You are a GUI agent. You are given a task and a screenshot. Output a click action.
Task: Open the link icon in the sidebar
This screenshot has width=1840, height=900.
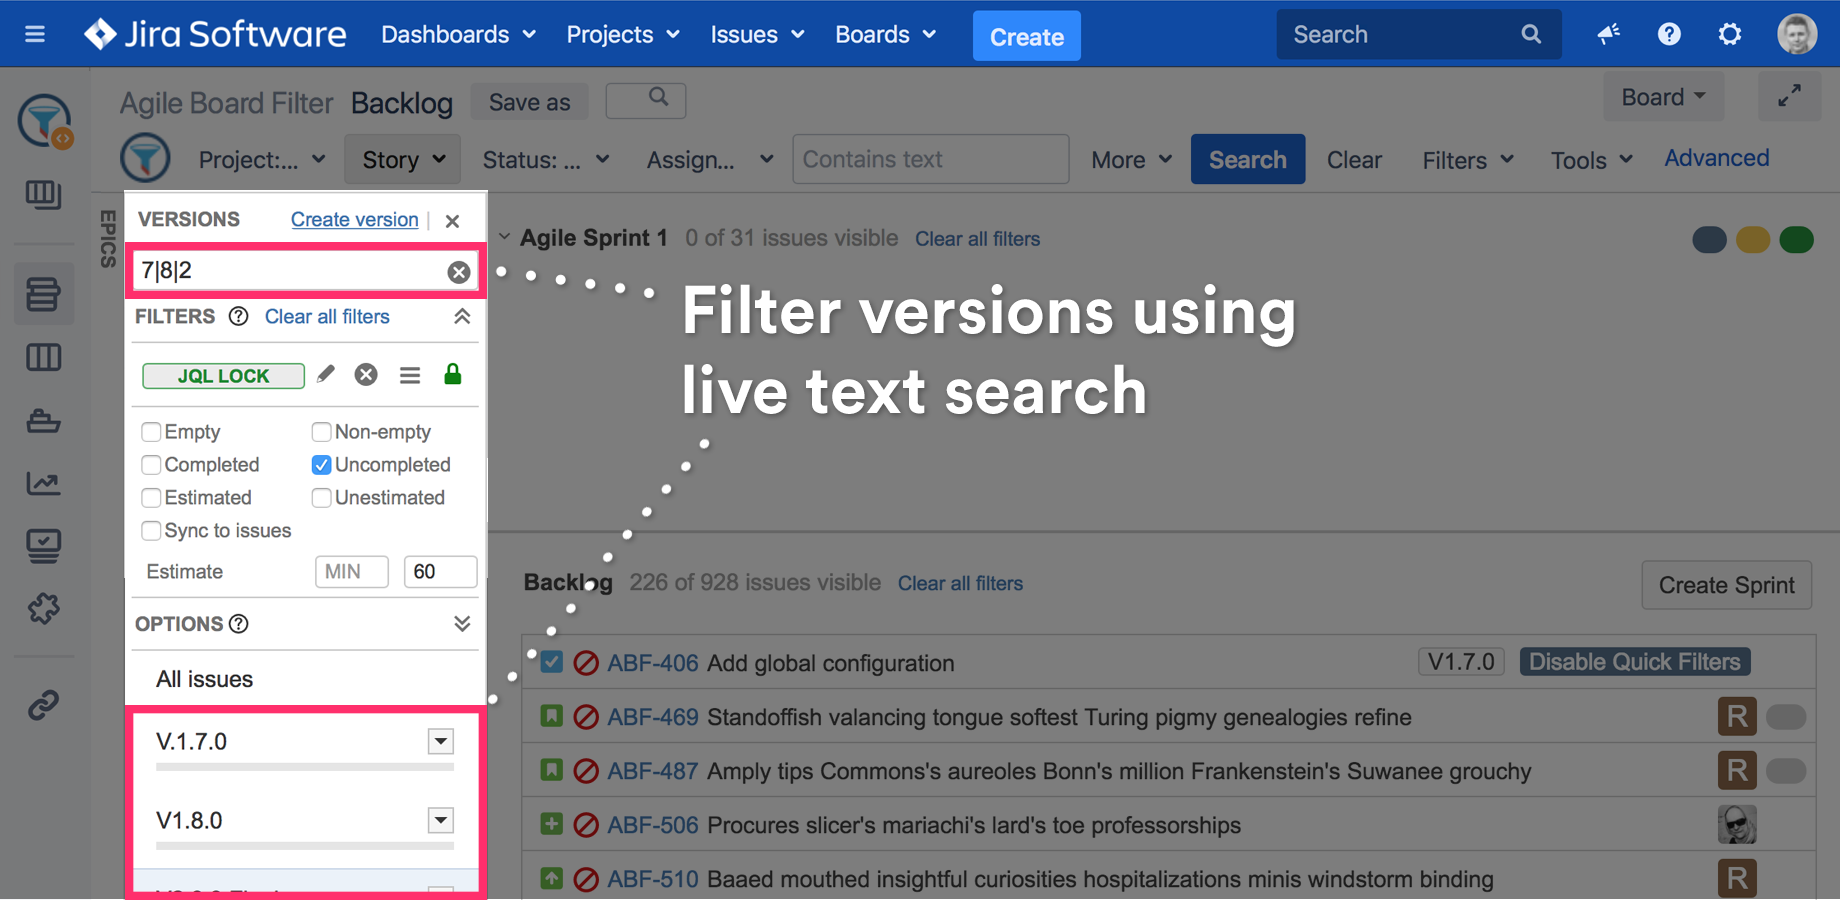[44, 703]
